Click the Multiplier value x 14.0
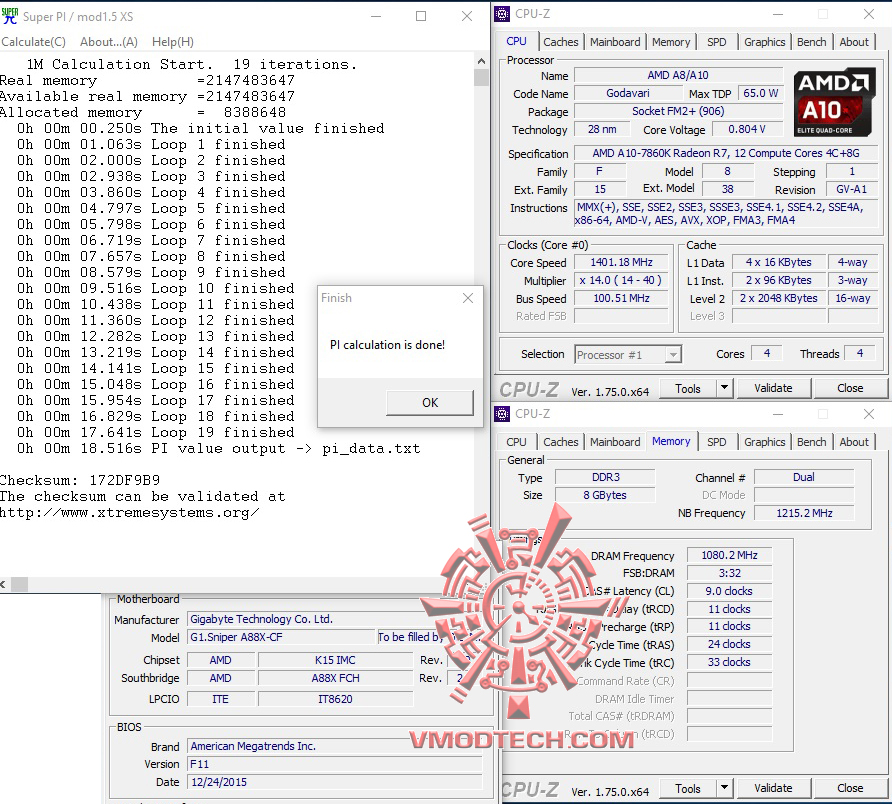The width and height of the screenshot is (892, 804). pos(621,281)
